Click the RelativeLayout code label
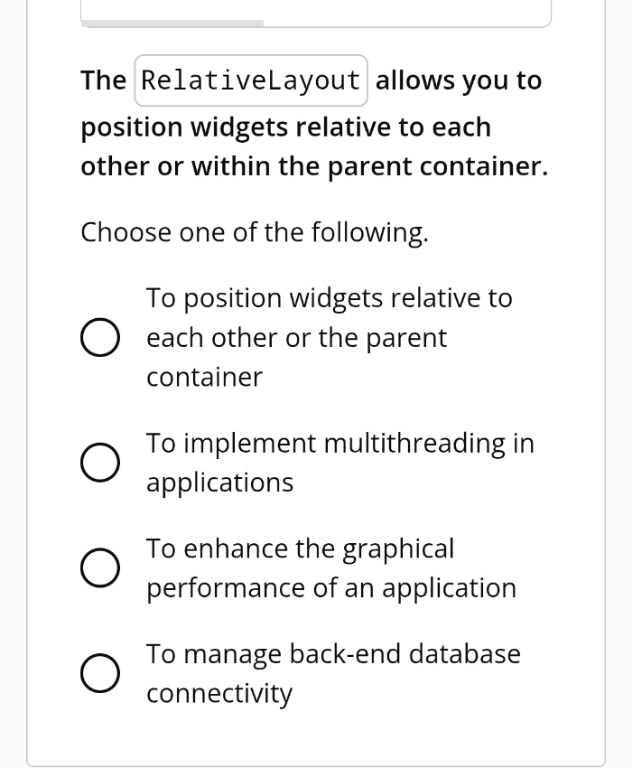The image size is (632, 768). pos(250,81)
